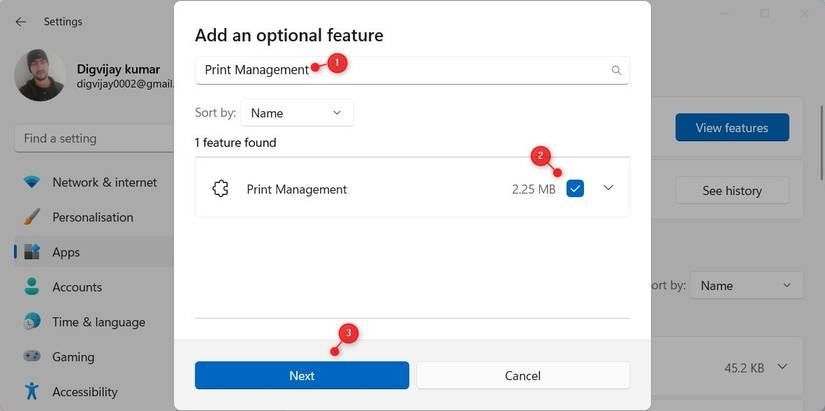Click the Personalisation paintbrush icon
This screenshot has height=411, width=825.
[32, 217]
